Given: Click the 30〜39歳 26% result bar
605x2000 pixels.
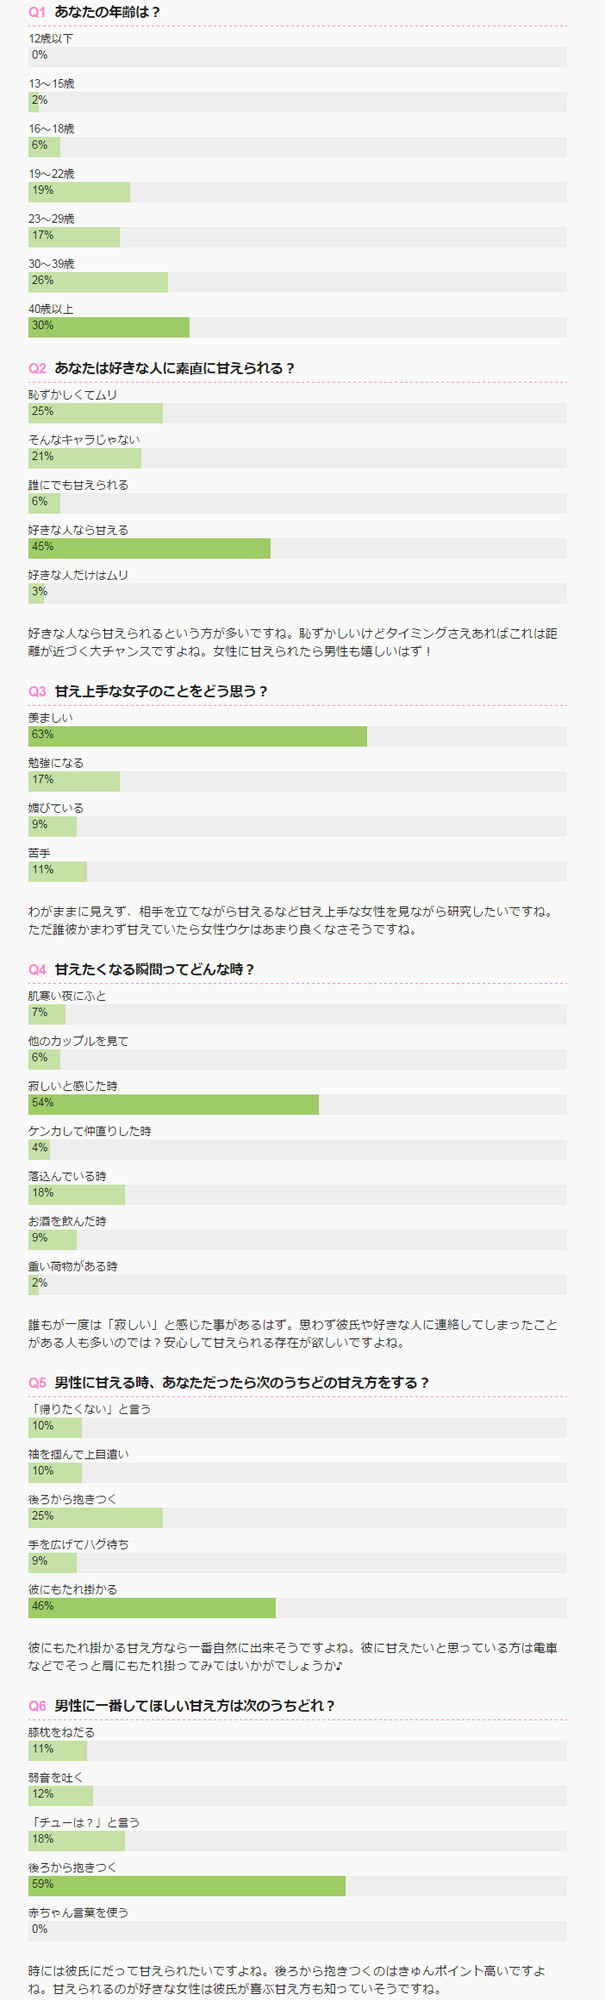Looking at the screenshot, I should pyautogui.click(x=98, y=282).
